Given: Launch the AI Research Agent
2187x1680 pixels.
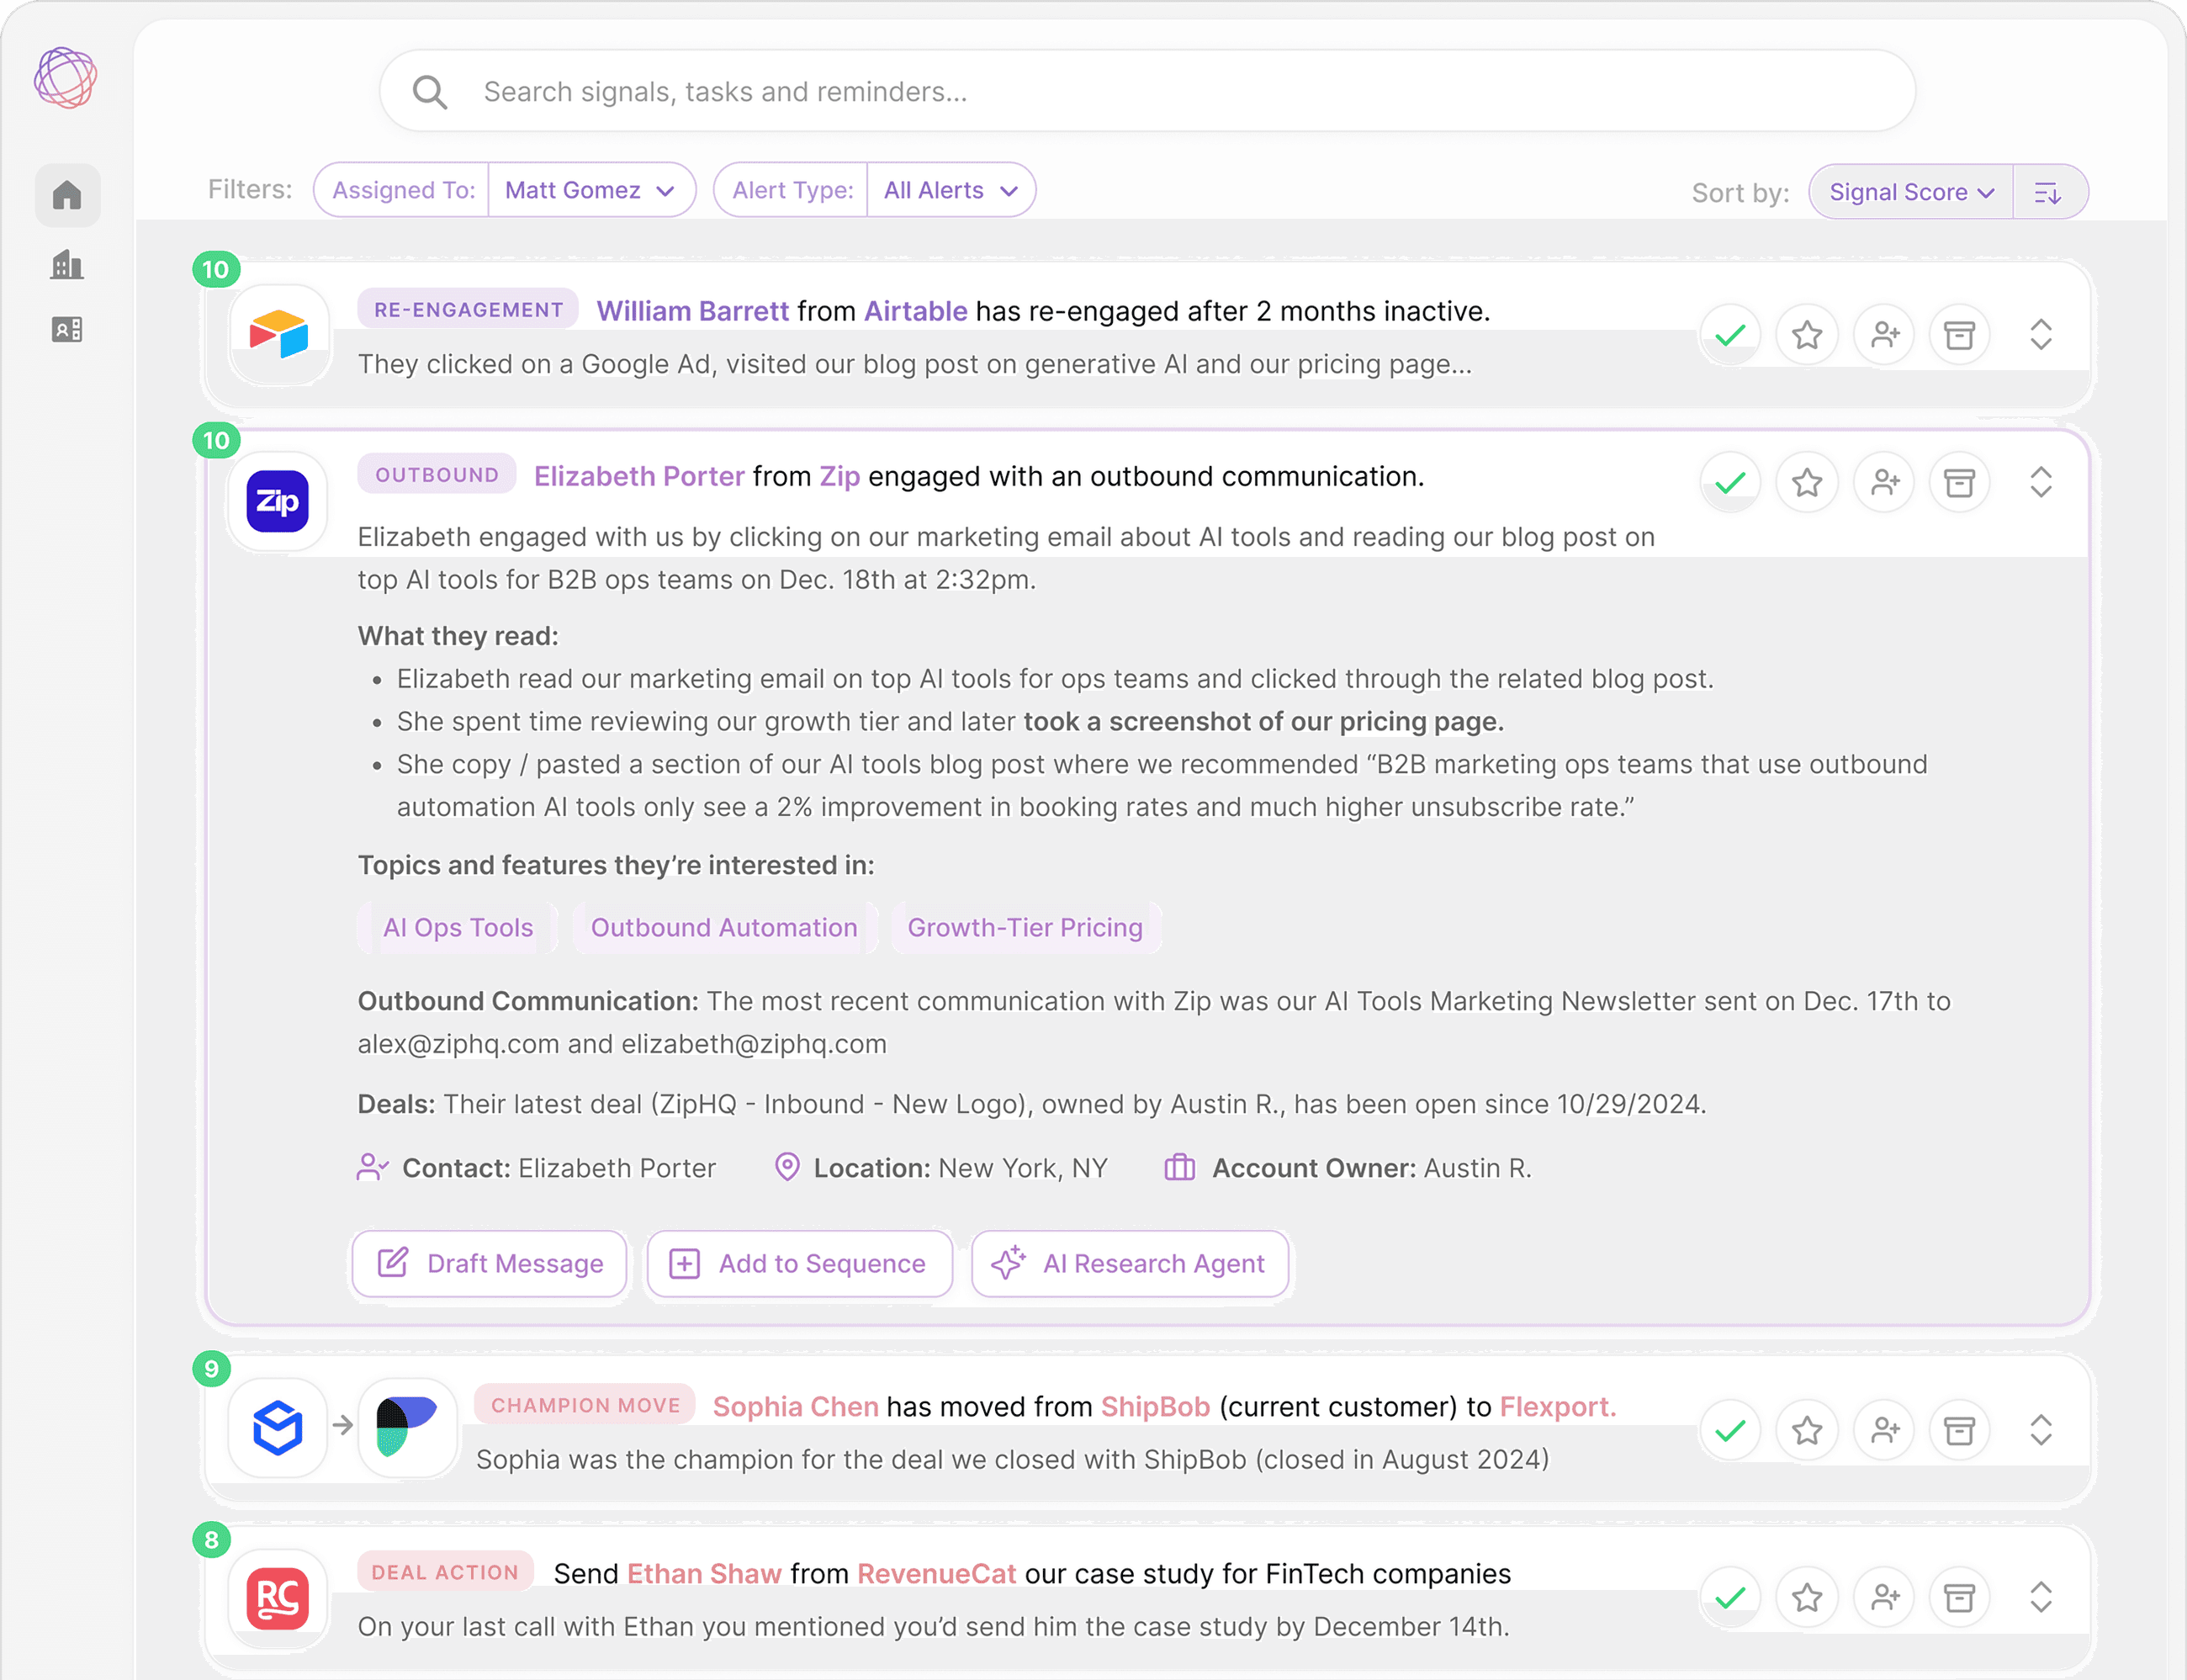Looking at the screenshot, I should coord(1130,1264).
